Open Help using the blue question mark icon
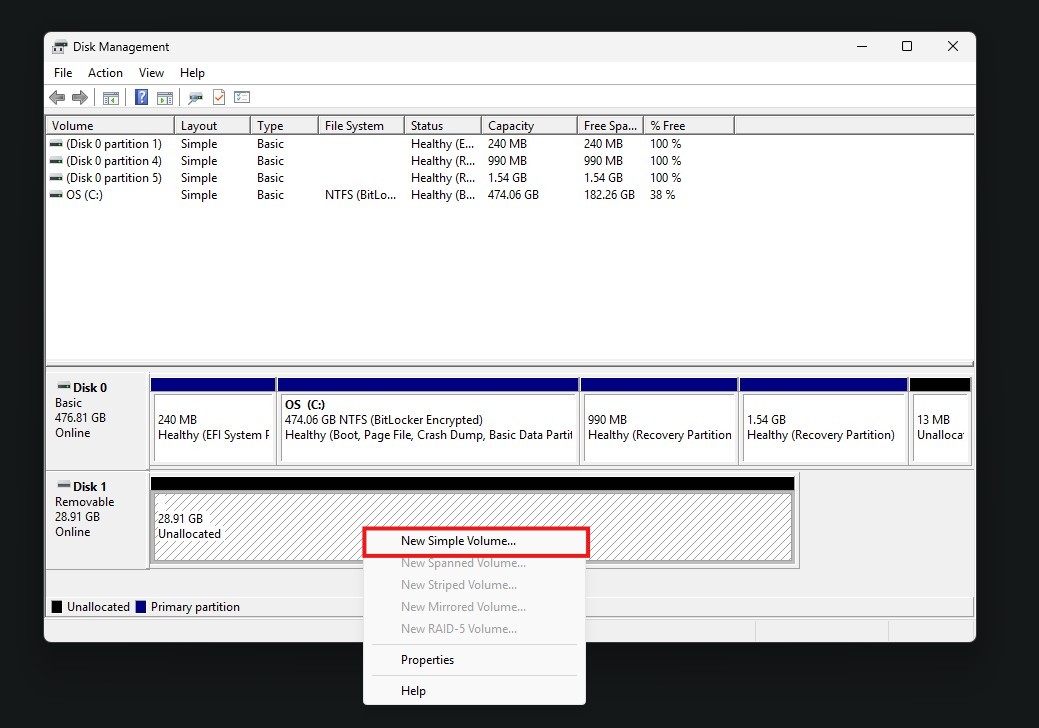 click(x=140, y=97)
